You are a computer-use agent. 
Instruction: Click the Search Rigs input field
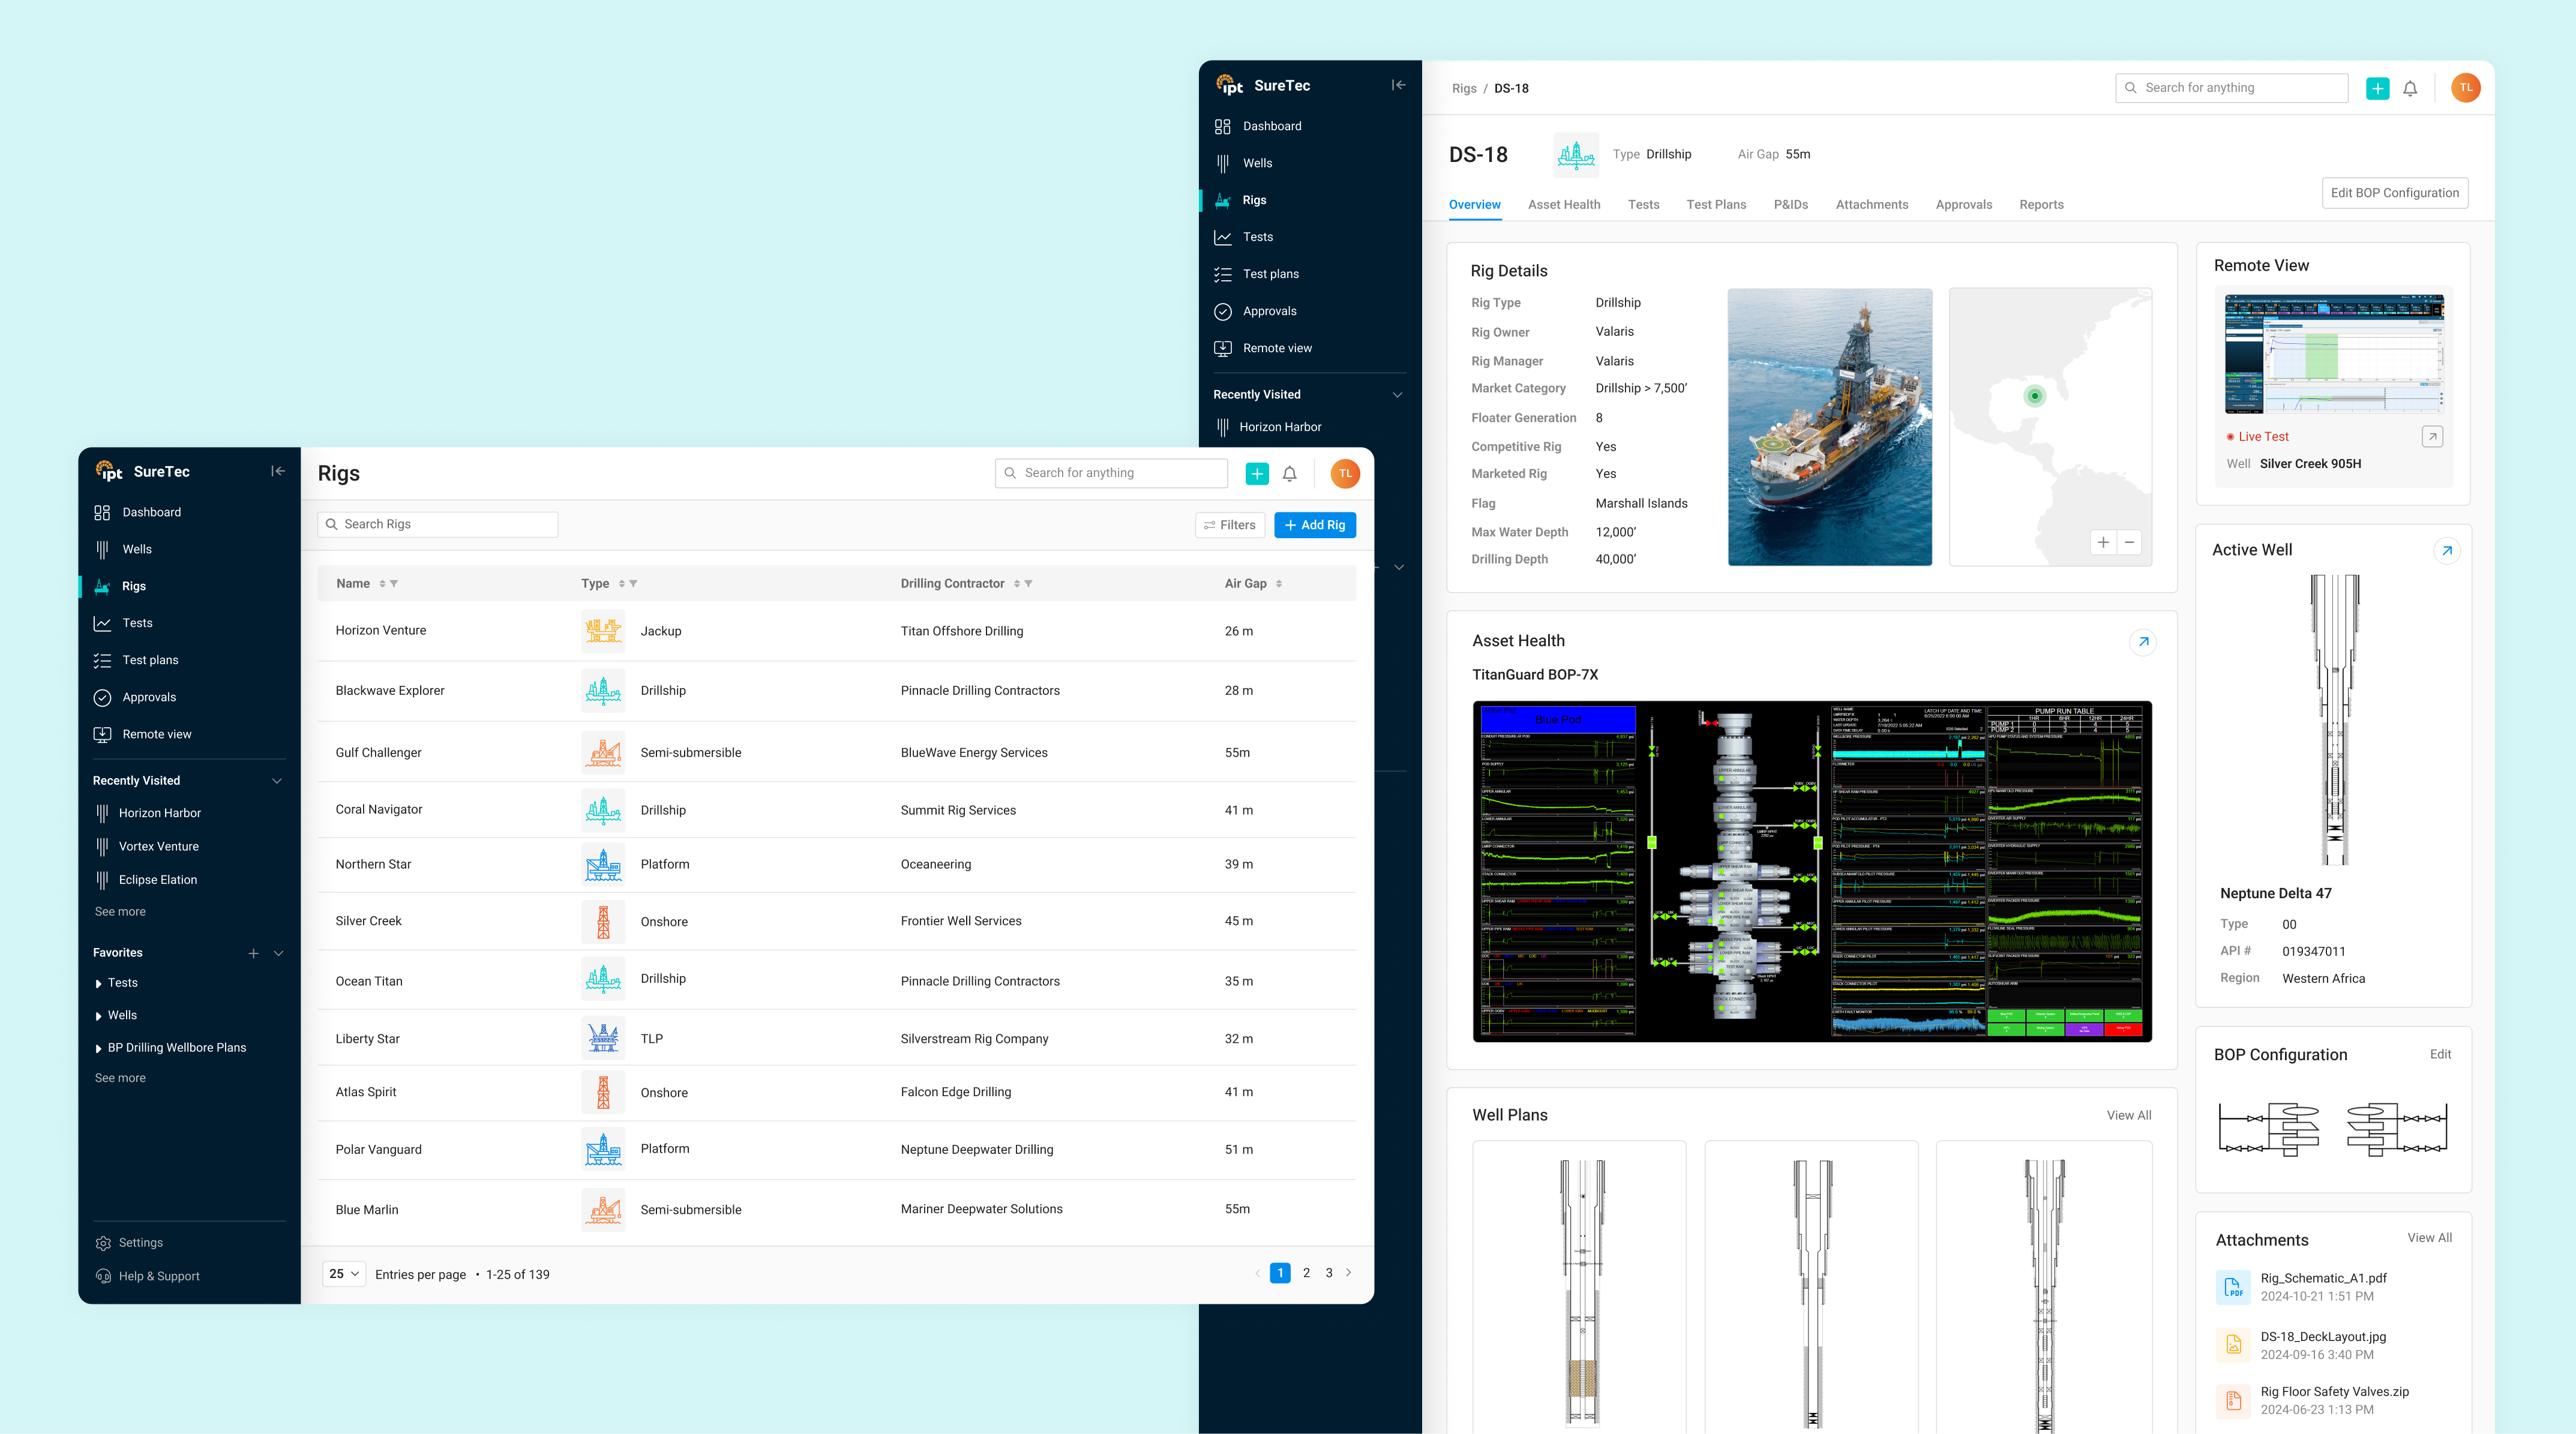438,524
